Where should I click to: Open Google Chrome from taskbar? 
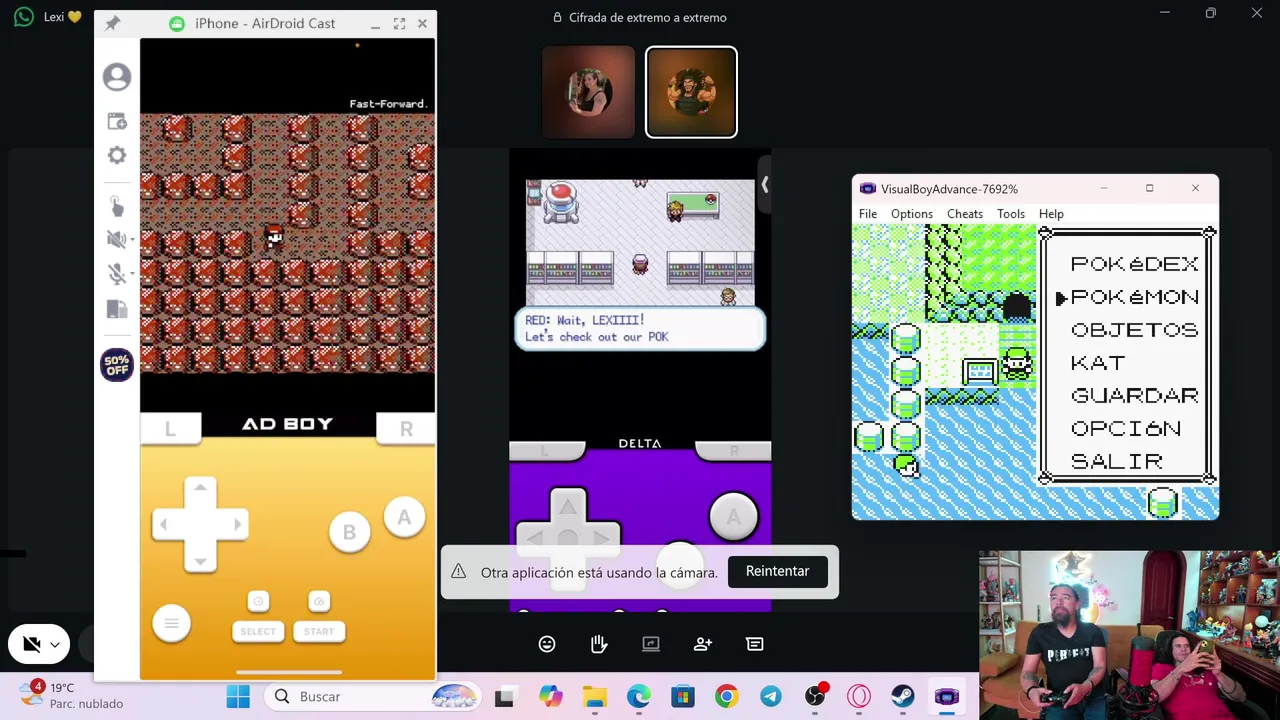click(x=727, y=697)
